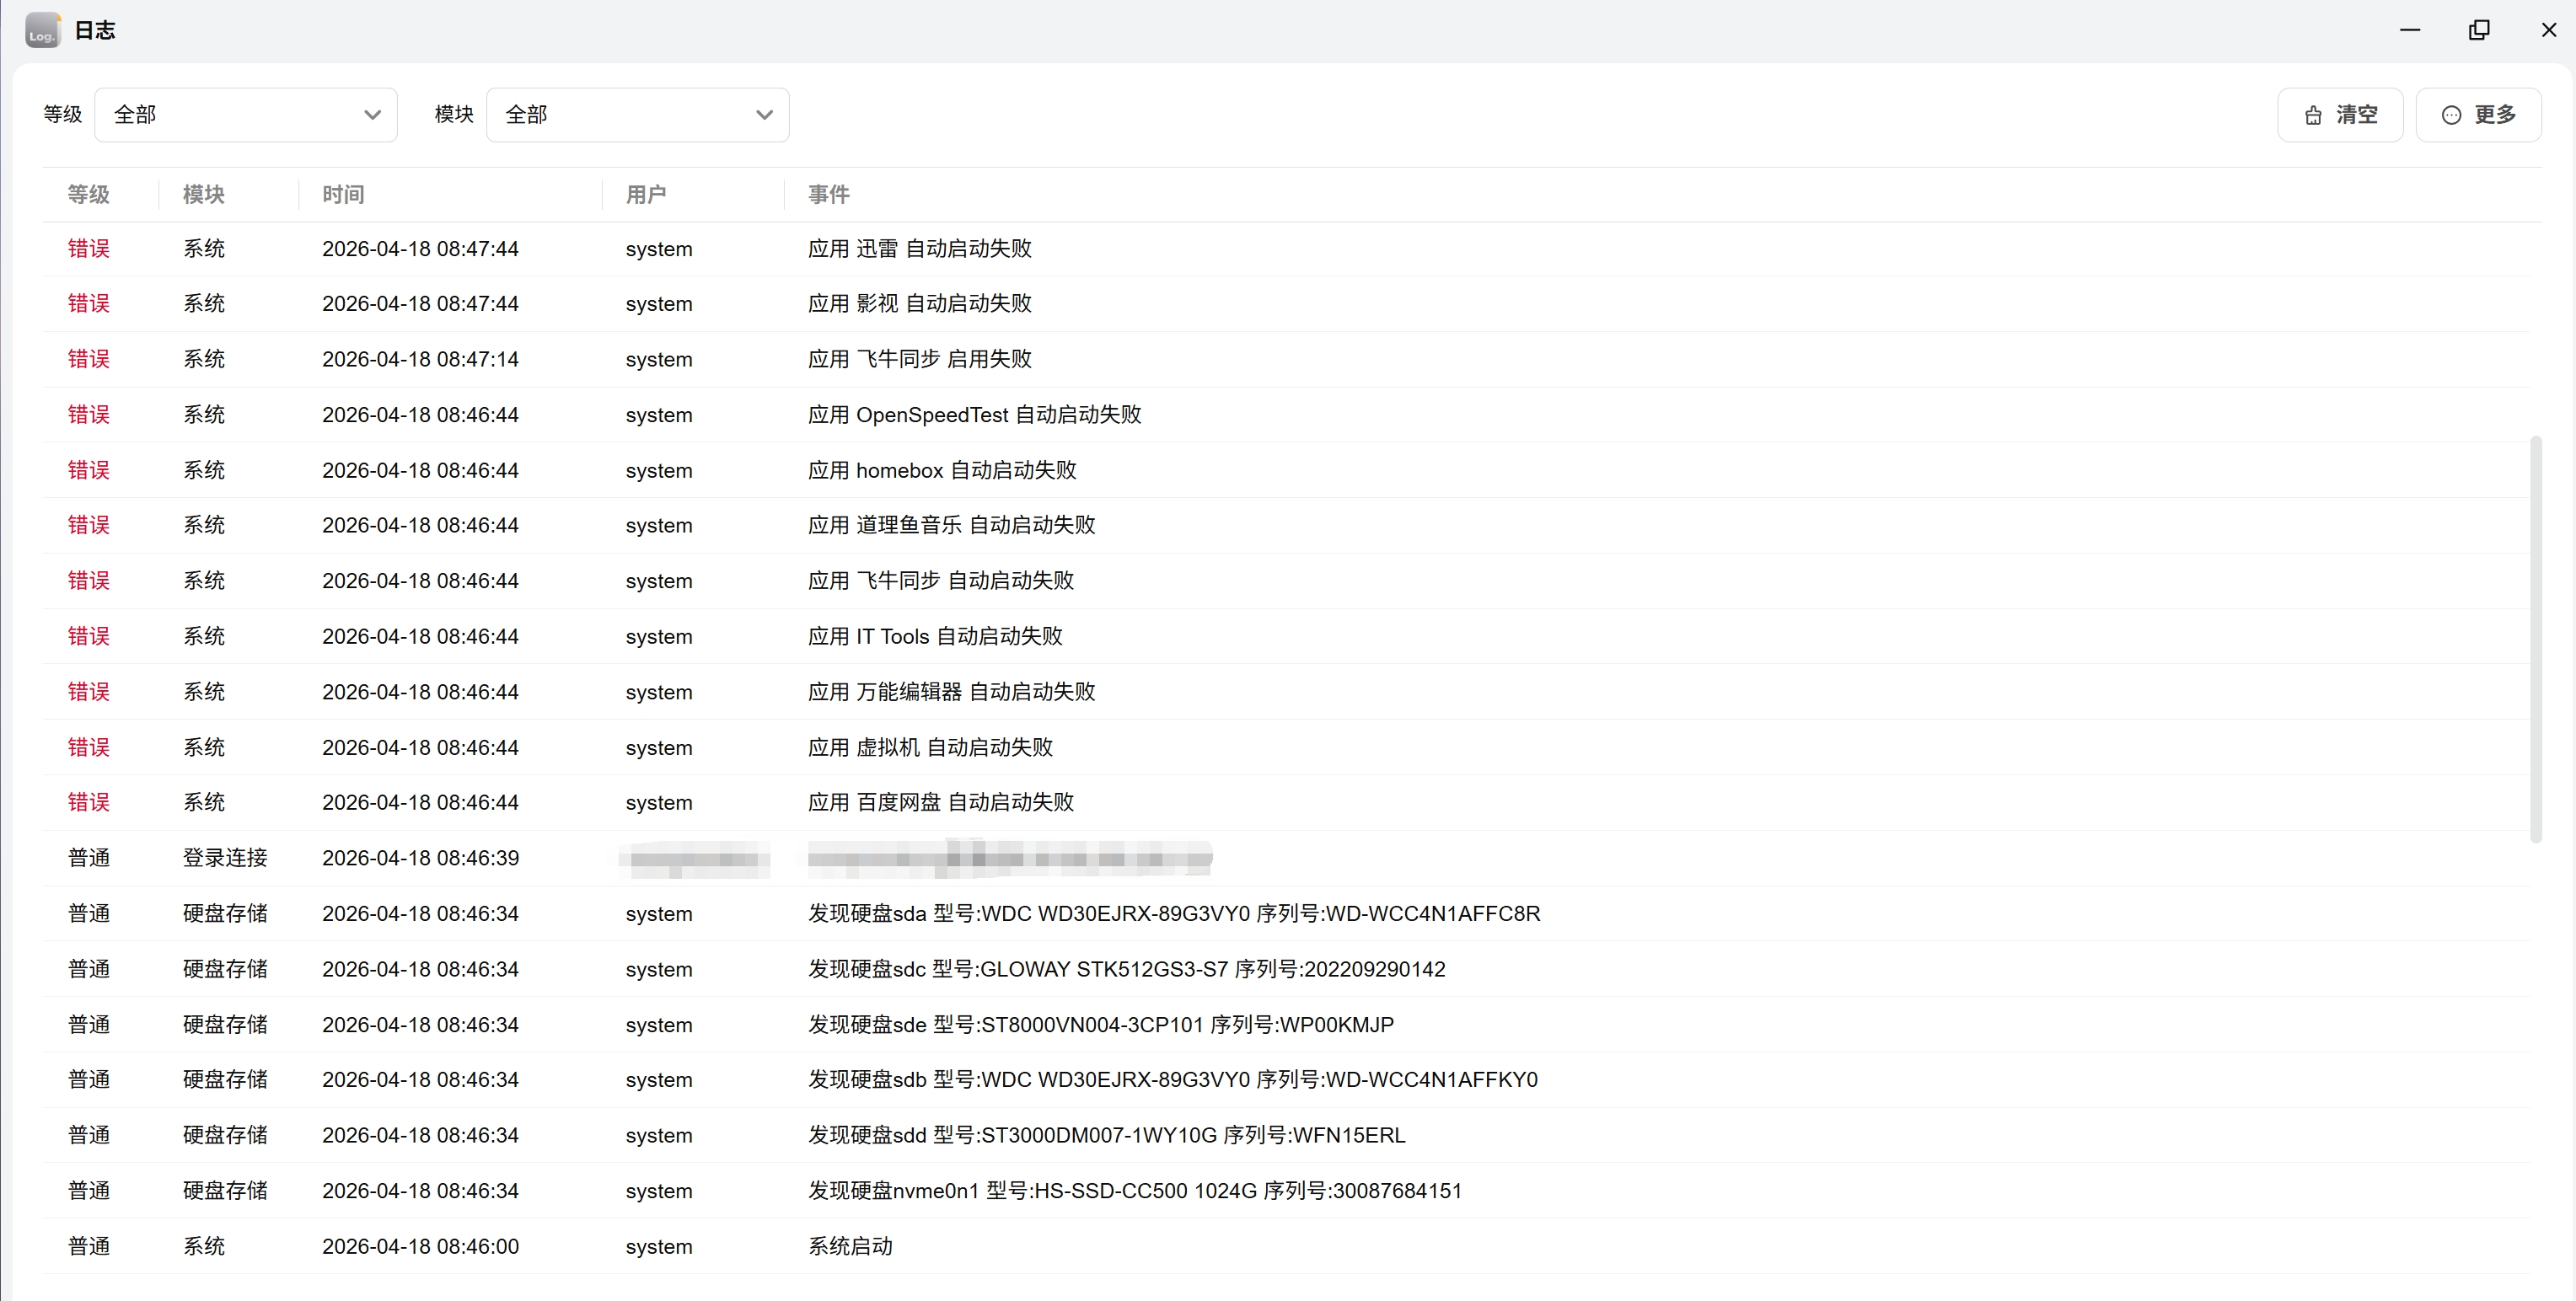Click the 事件 column header
2576x1301 pixels.
pyautogui.click(x=828, y=194)
